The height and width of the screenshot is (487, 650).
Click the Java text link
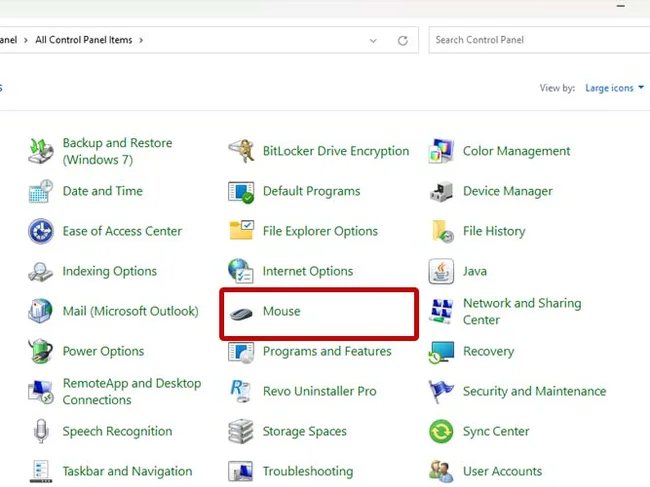tap(475, 271)
